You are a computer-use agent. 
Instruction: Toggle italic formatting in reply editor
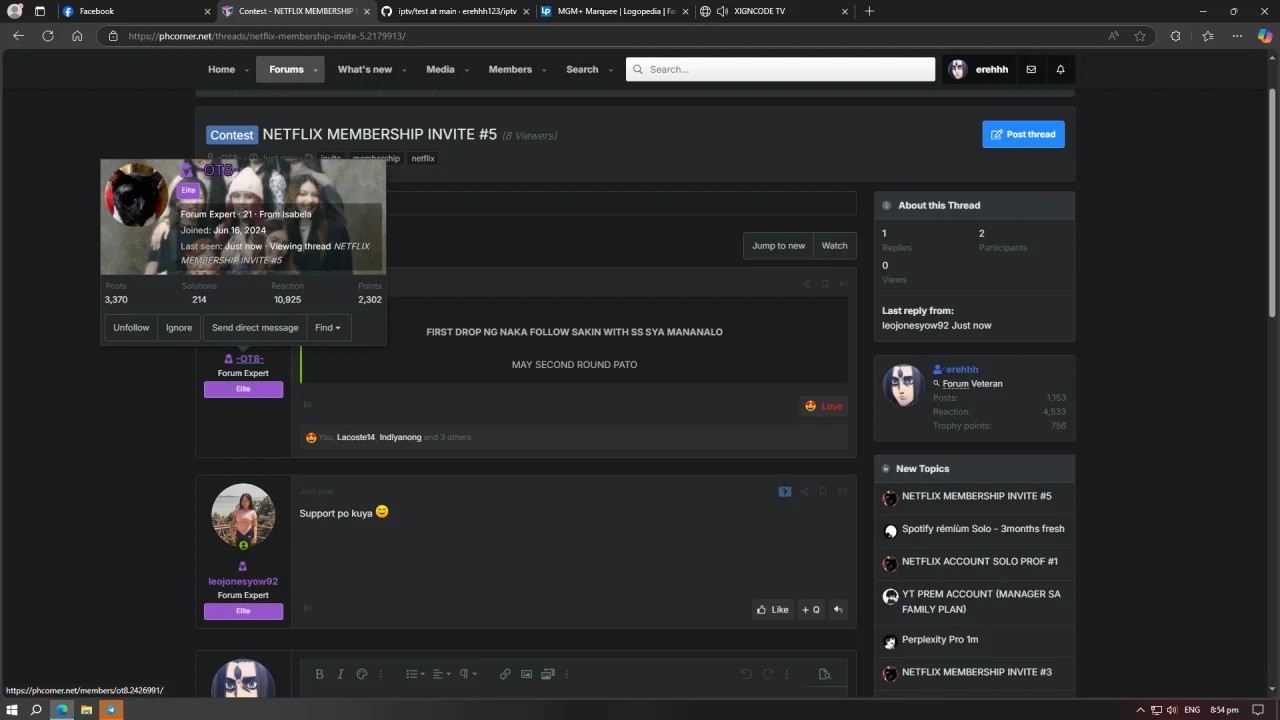coord(340,674)
